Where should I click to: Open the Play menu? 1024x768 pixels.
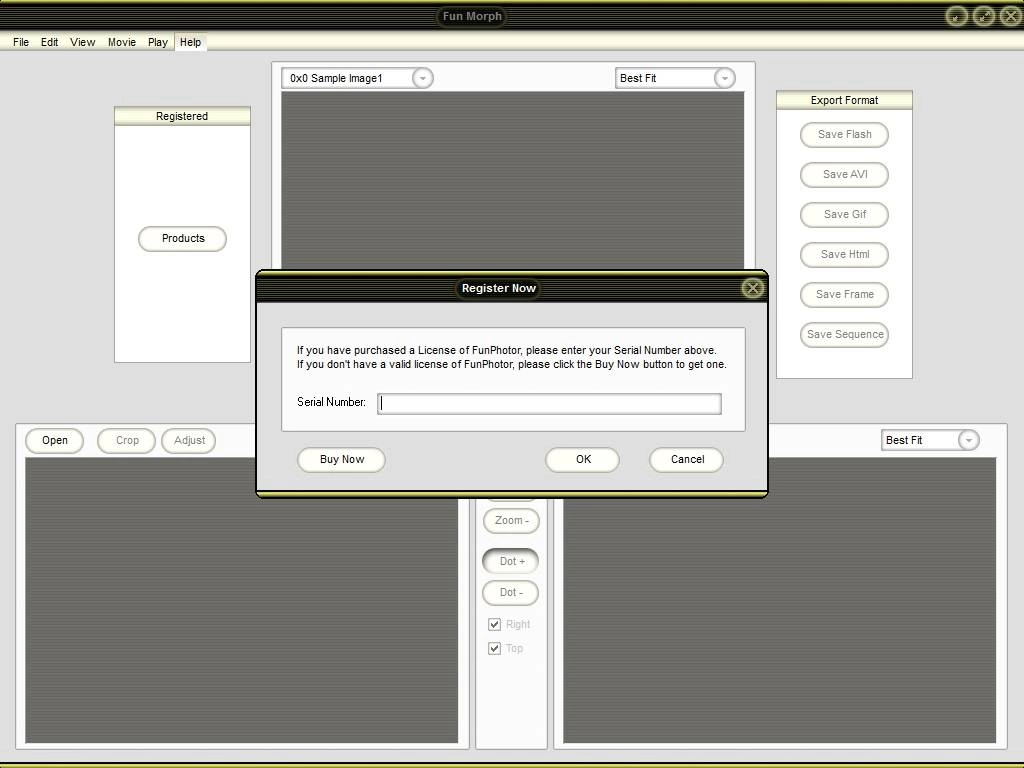(157, 42)
